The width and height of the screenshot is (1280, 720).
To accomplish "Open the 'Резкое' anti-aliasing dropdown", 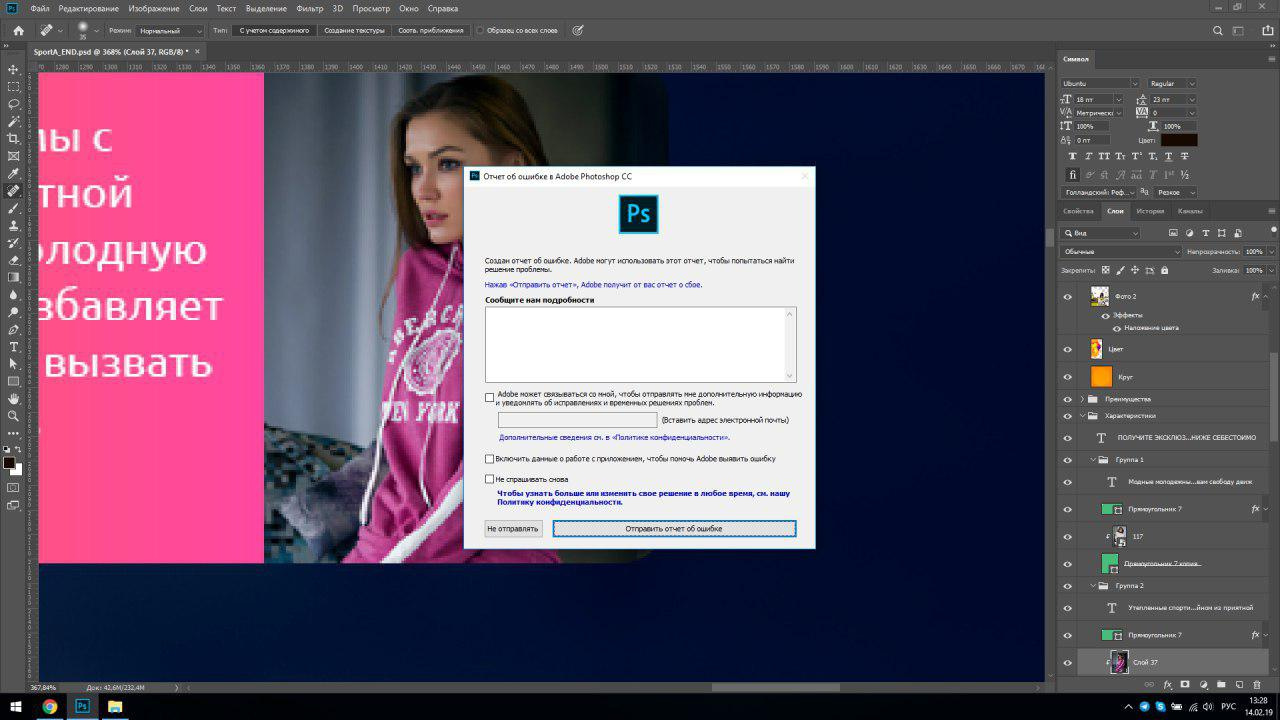I will click(x=1176, y=192).
